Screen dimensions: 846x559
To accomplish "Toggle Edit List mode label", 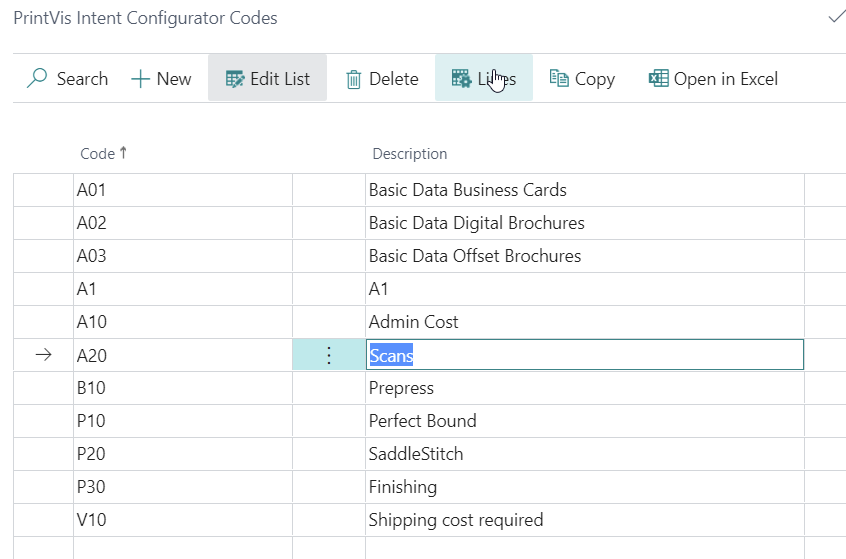I will 280,79.
